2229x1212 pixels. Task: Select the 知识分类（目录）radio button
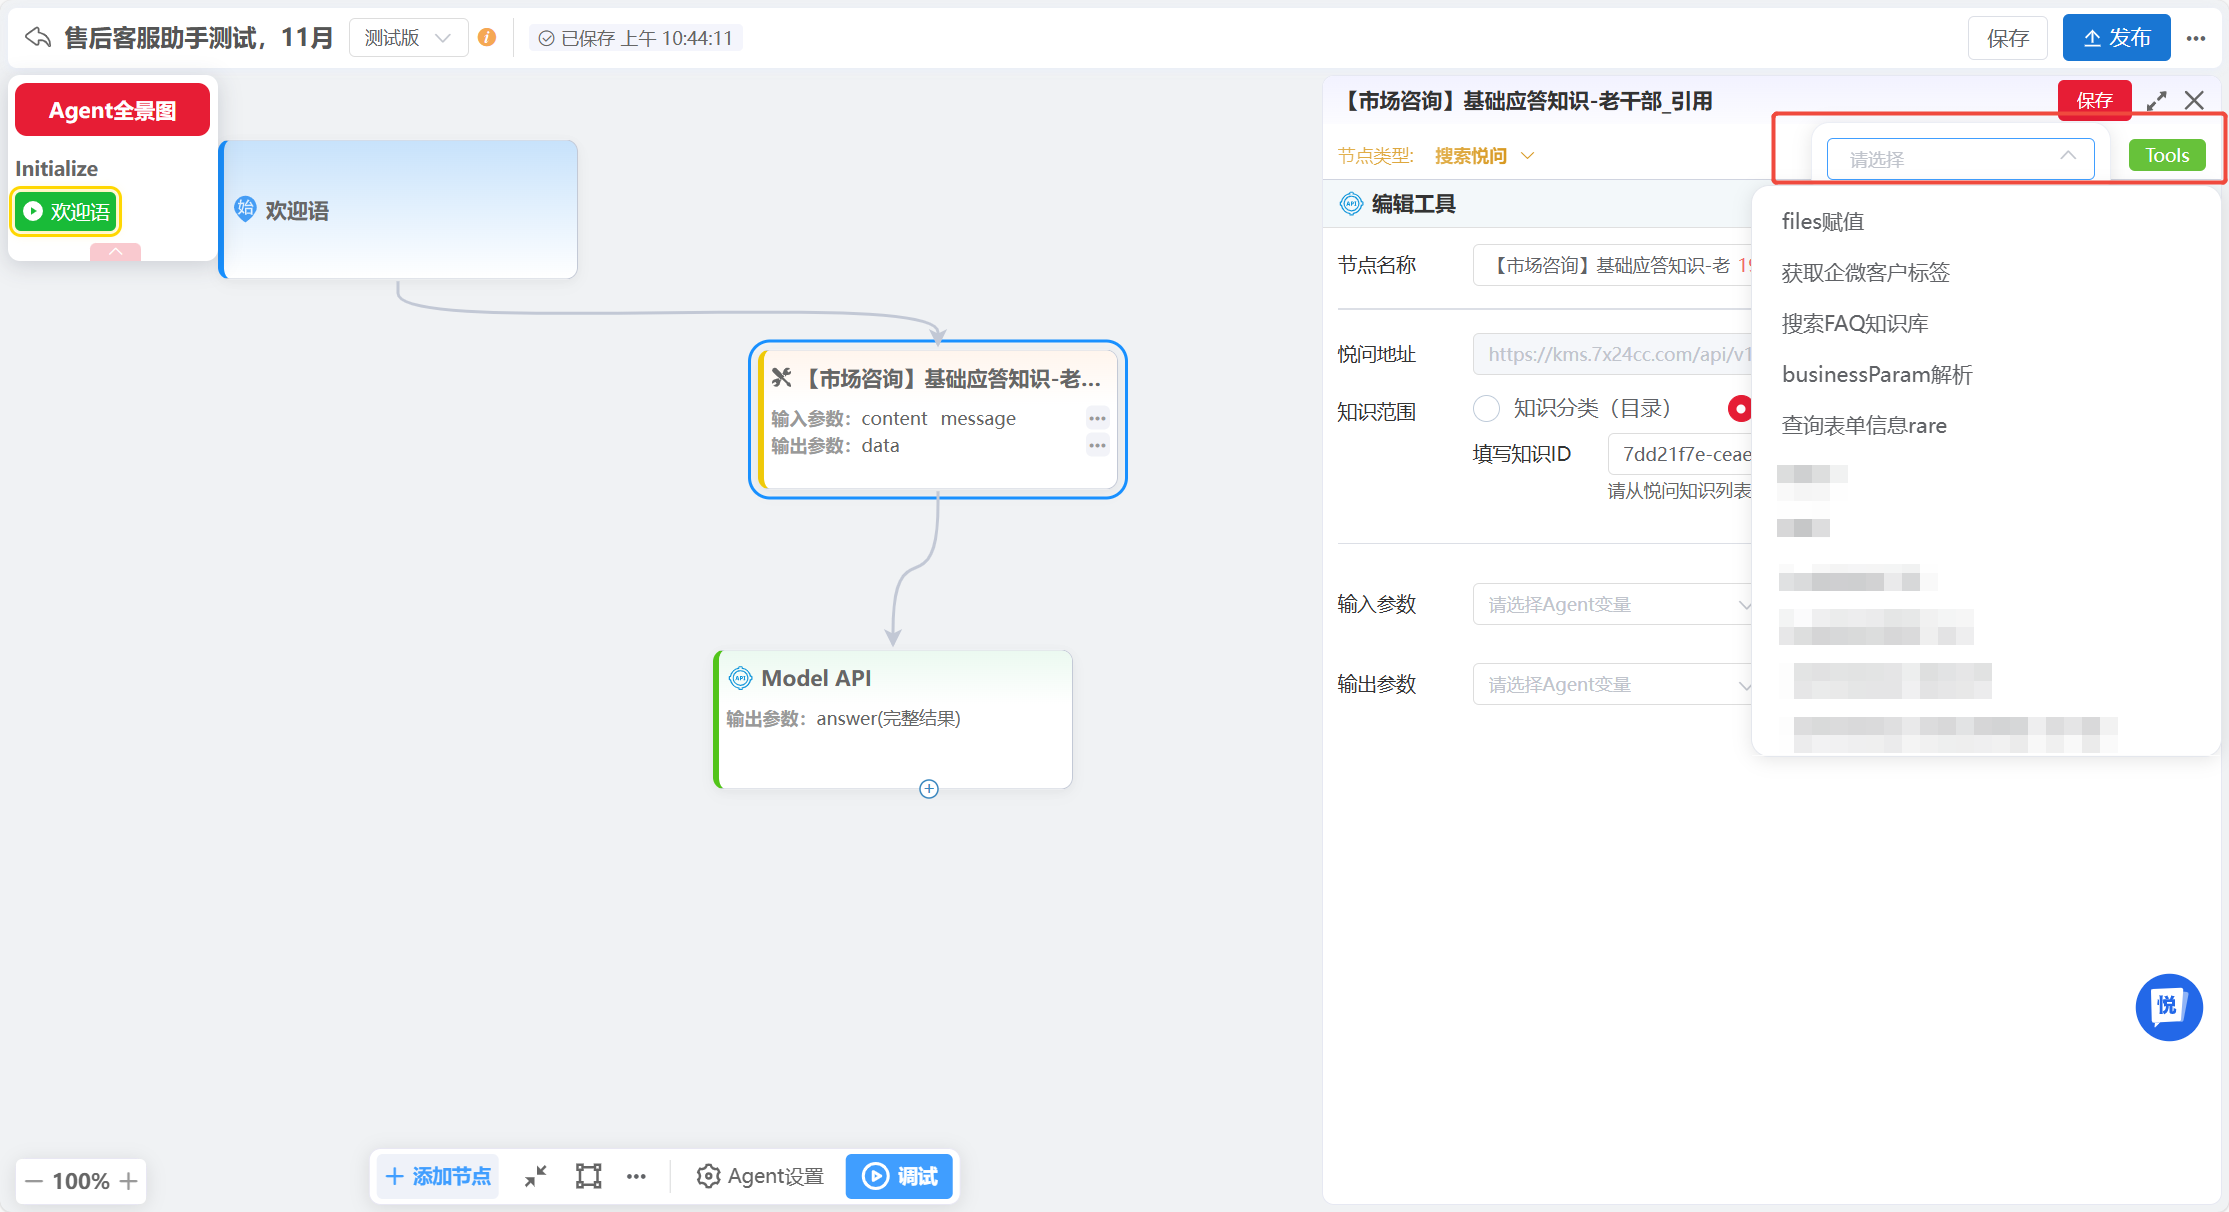click(x=1487, y=408)
